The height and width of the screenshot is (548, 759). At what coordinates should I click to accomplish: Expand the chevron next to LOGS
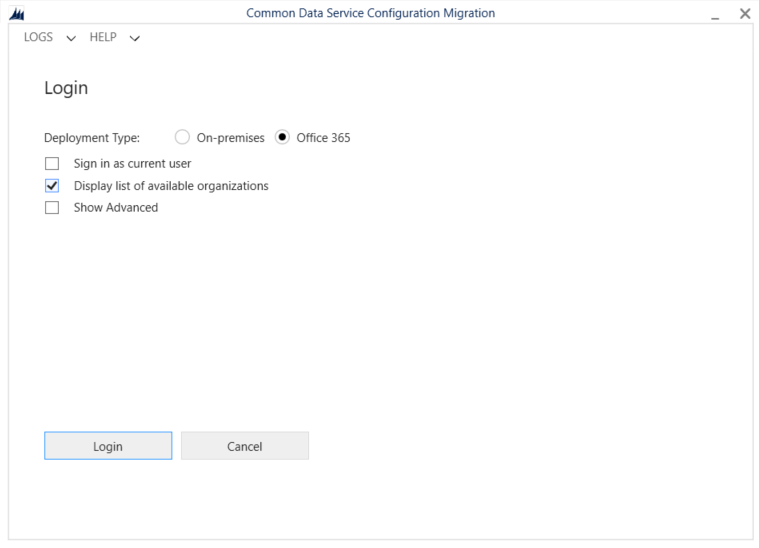71,39
